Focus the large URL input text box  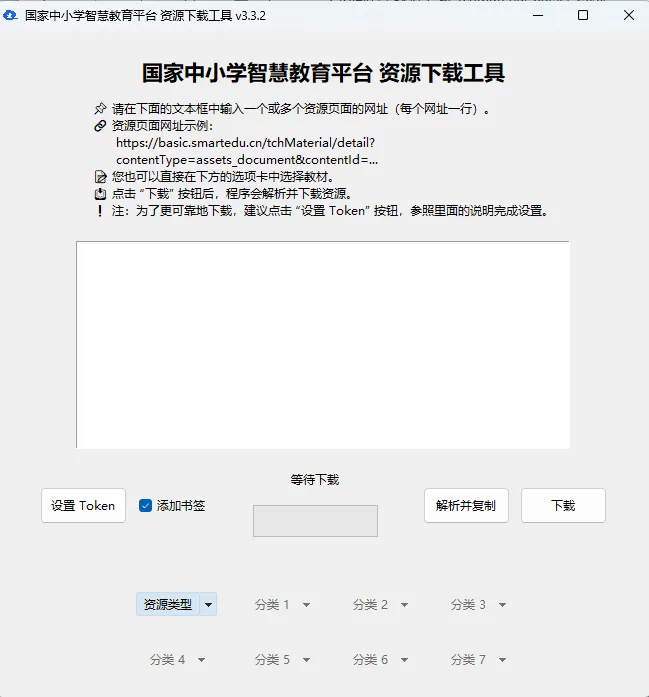coord(323,344)
